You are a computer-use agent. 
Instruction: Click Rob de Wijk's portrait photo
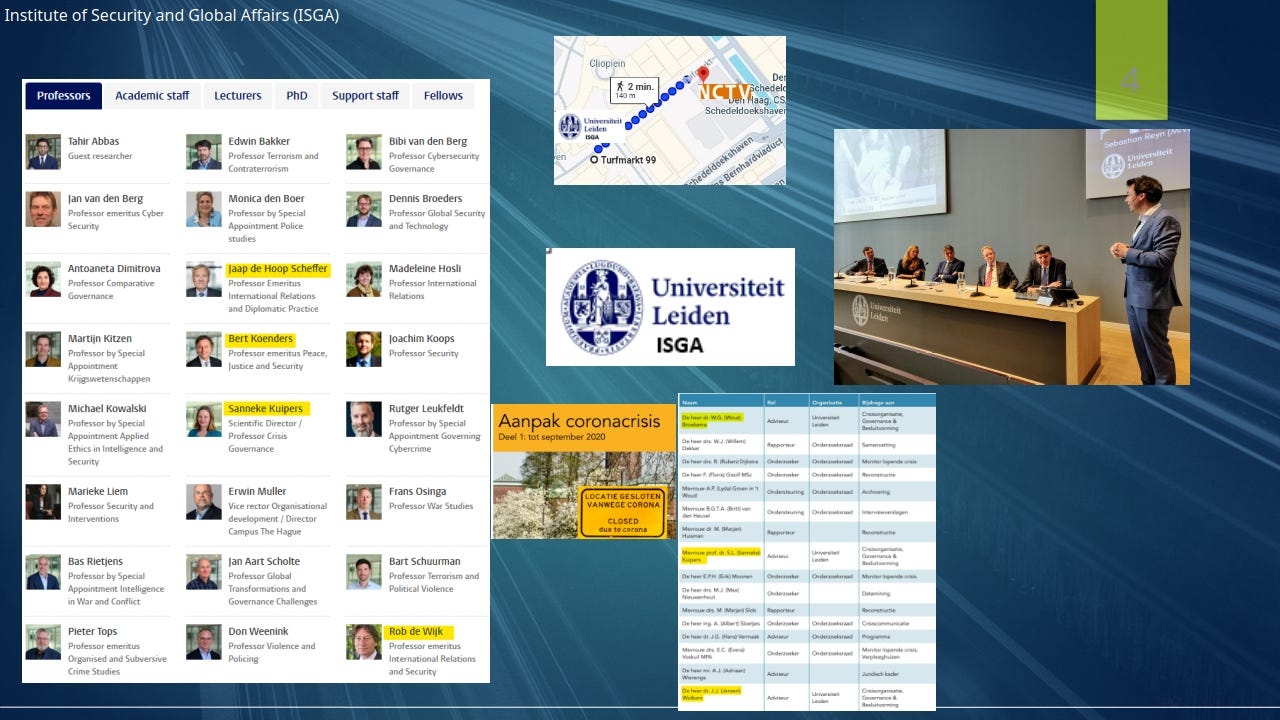click(x=364, y=642)
